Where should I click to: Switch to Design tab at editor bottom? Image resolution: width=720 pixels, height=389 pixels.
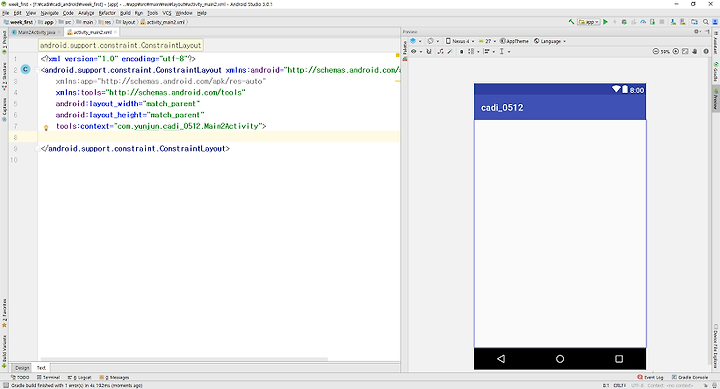22,368
